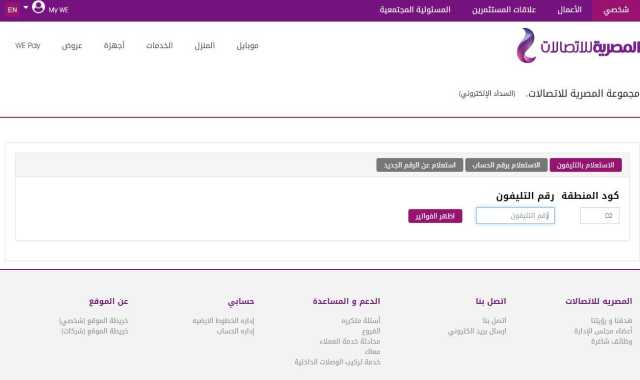Open المسئولية المجتمعية top link
The height and width of the screenshot is (380, 640).
[415, 10]
